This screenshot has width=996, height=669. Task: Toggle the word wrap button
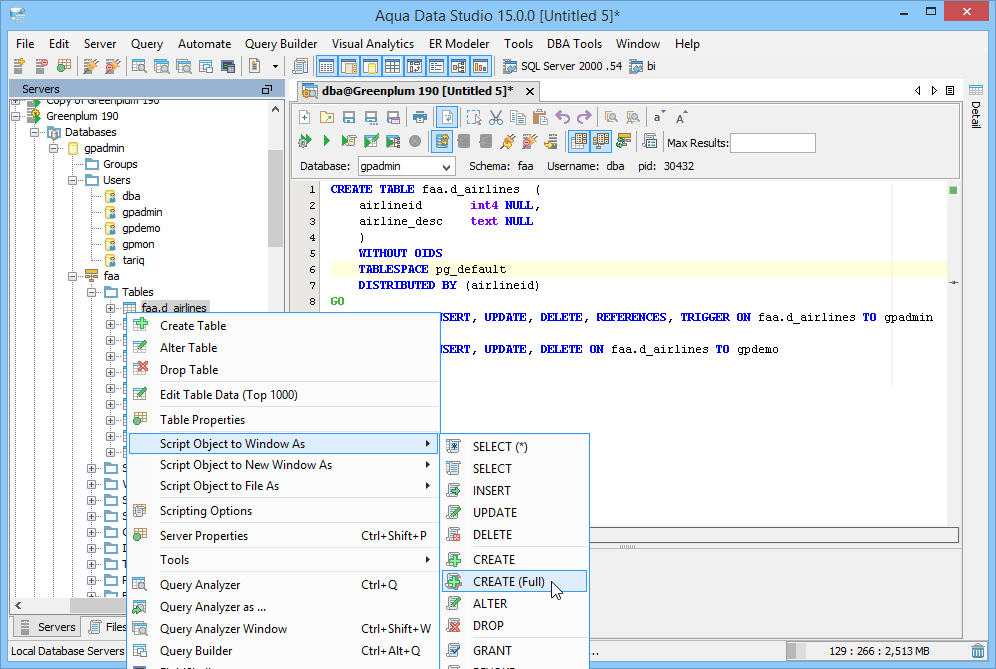coord(447,118)
